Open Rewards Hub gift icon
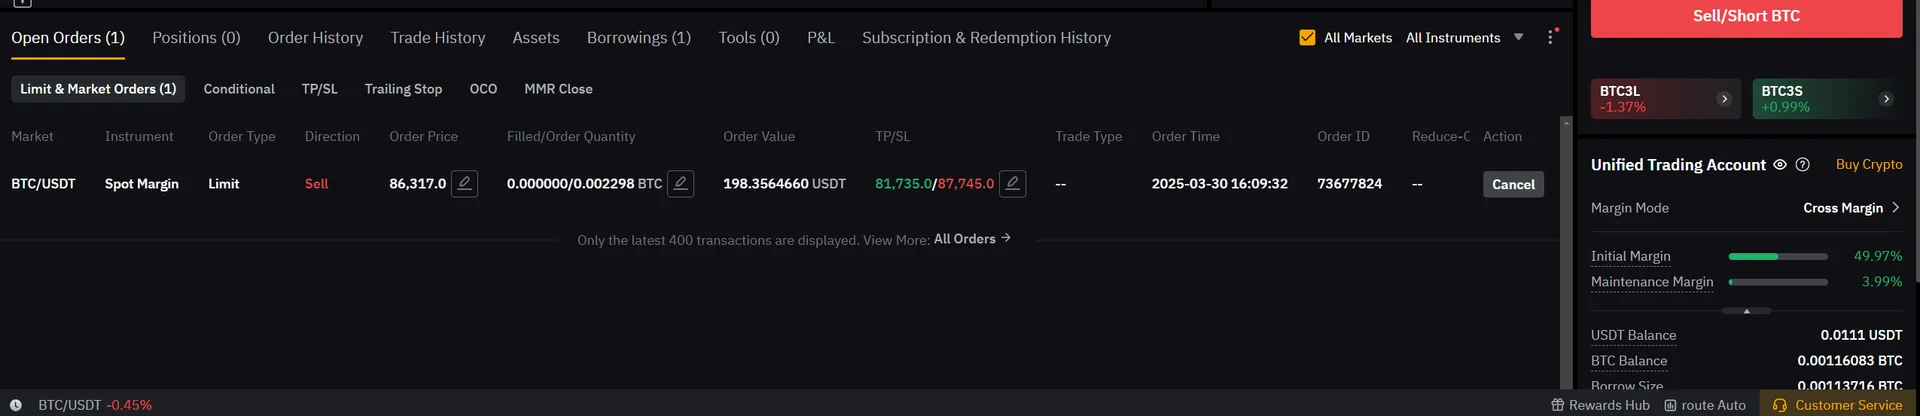Image resolution: width=1920 pixels, height=416 pixels. point(1557,405)
